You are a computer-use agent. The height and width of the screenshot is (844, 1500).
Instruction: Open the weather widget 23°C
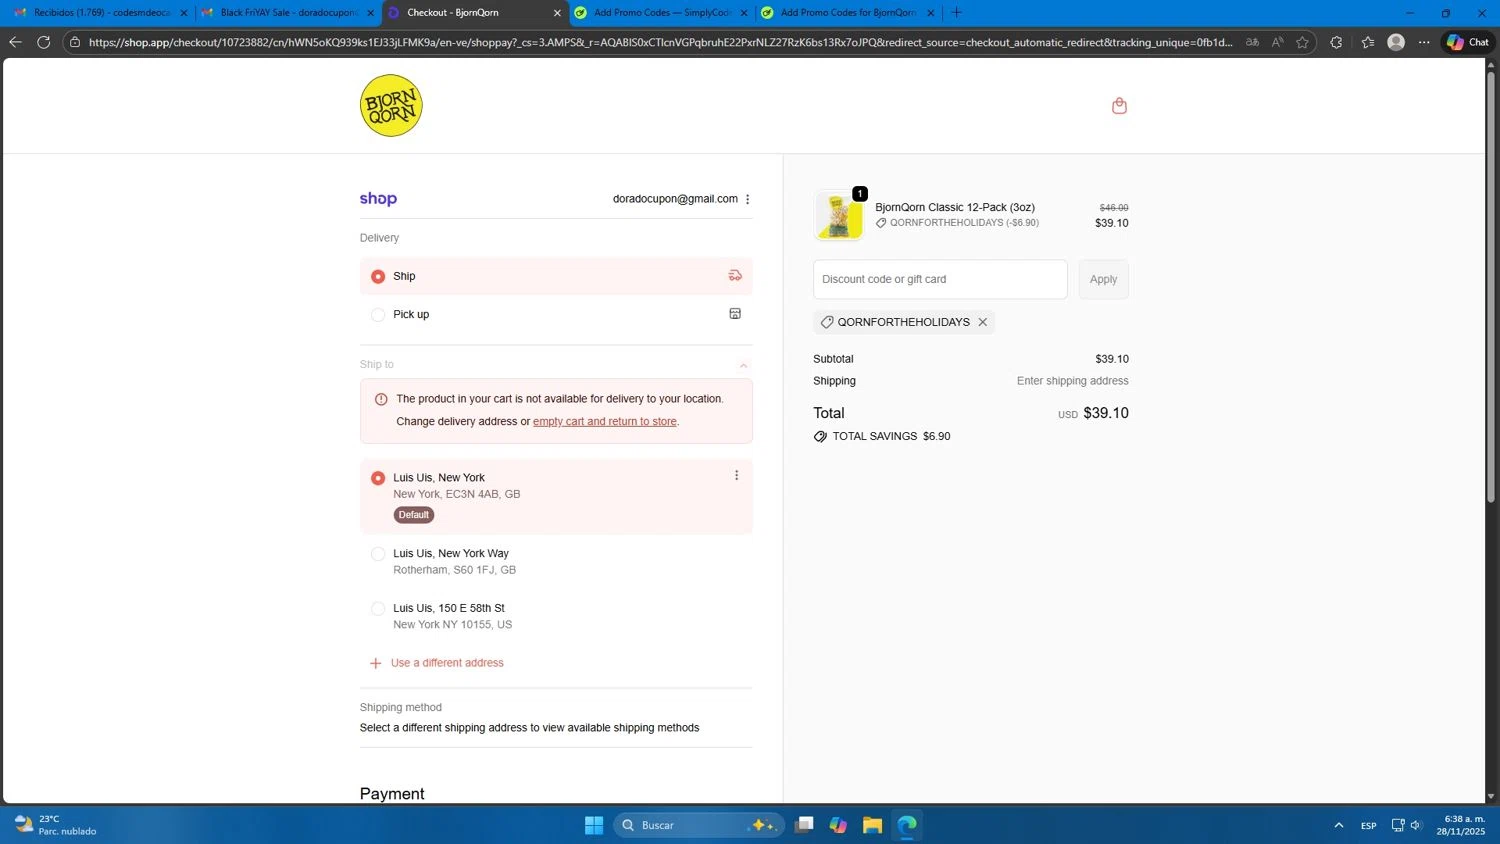pos(57,825)
